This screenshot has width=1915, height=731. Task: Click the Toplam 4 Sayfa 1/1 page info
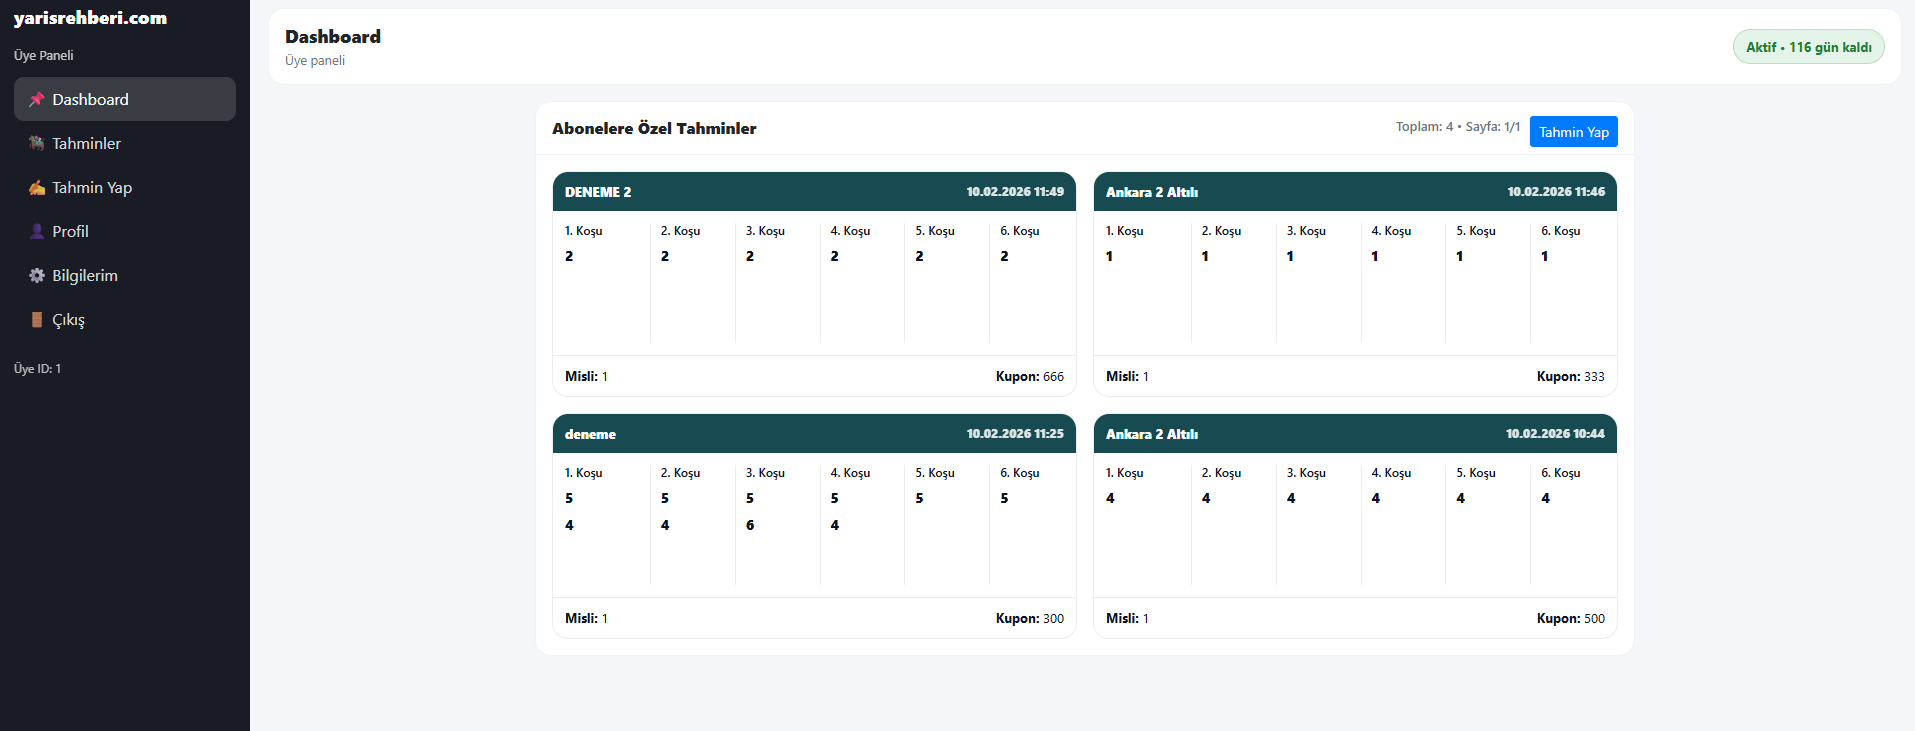tap(1457, 127)
